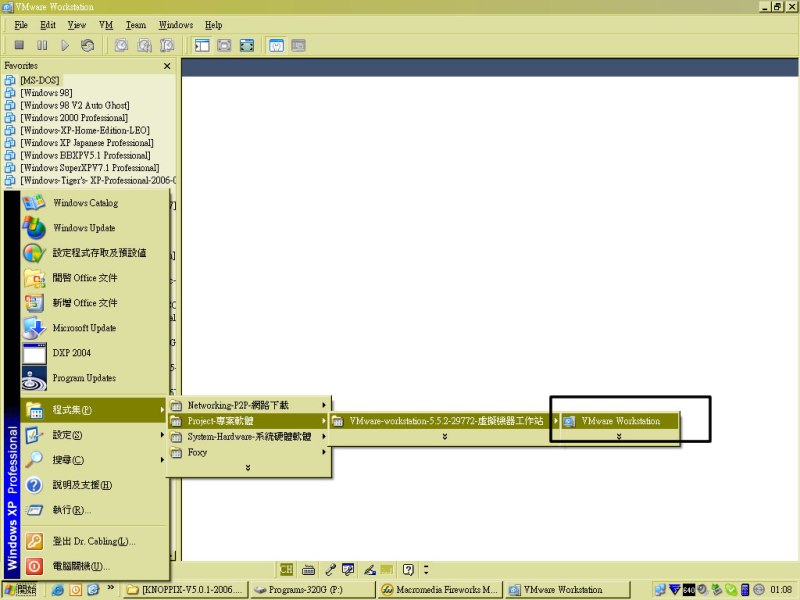
Task: Open the Snapshot Manager toolbar icon
Action: pyautogui.click(x=167, y=45)
